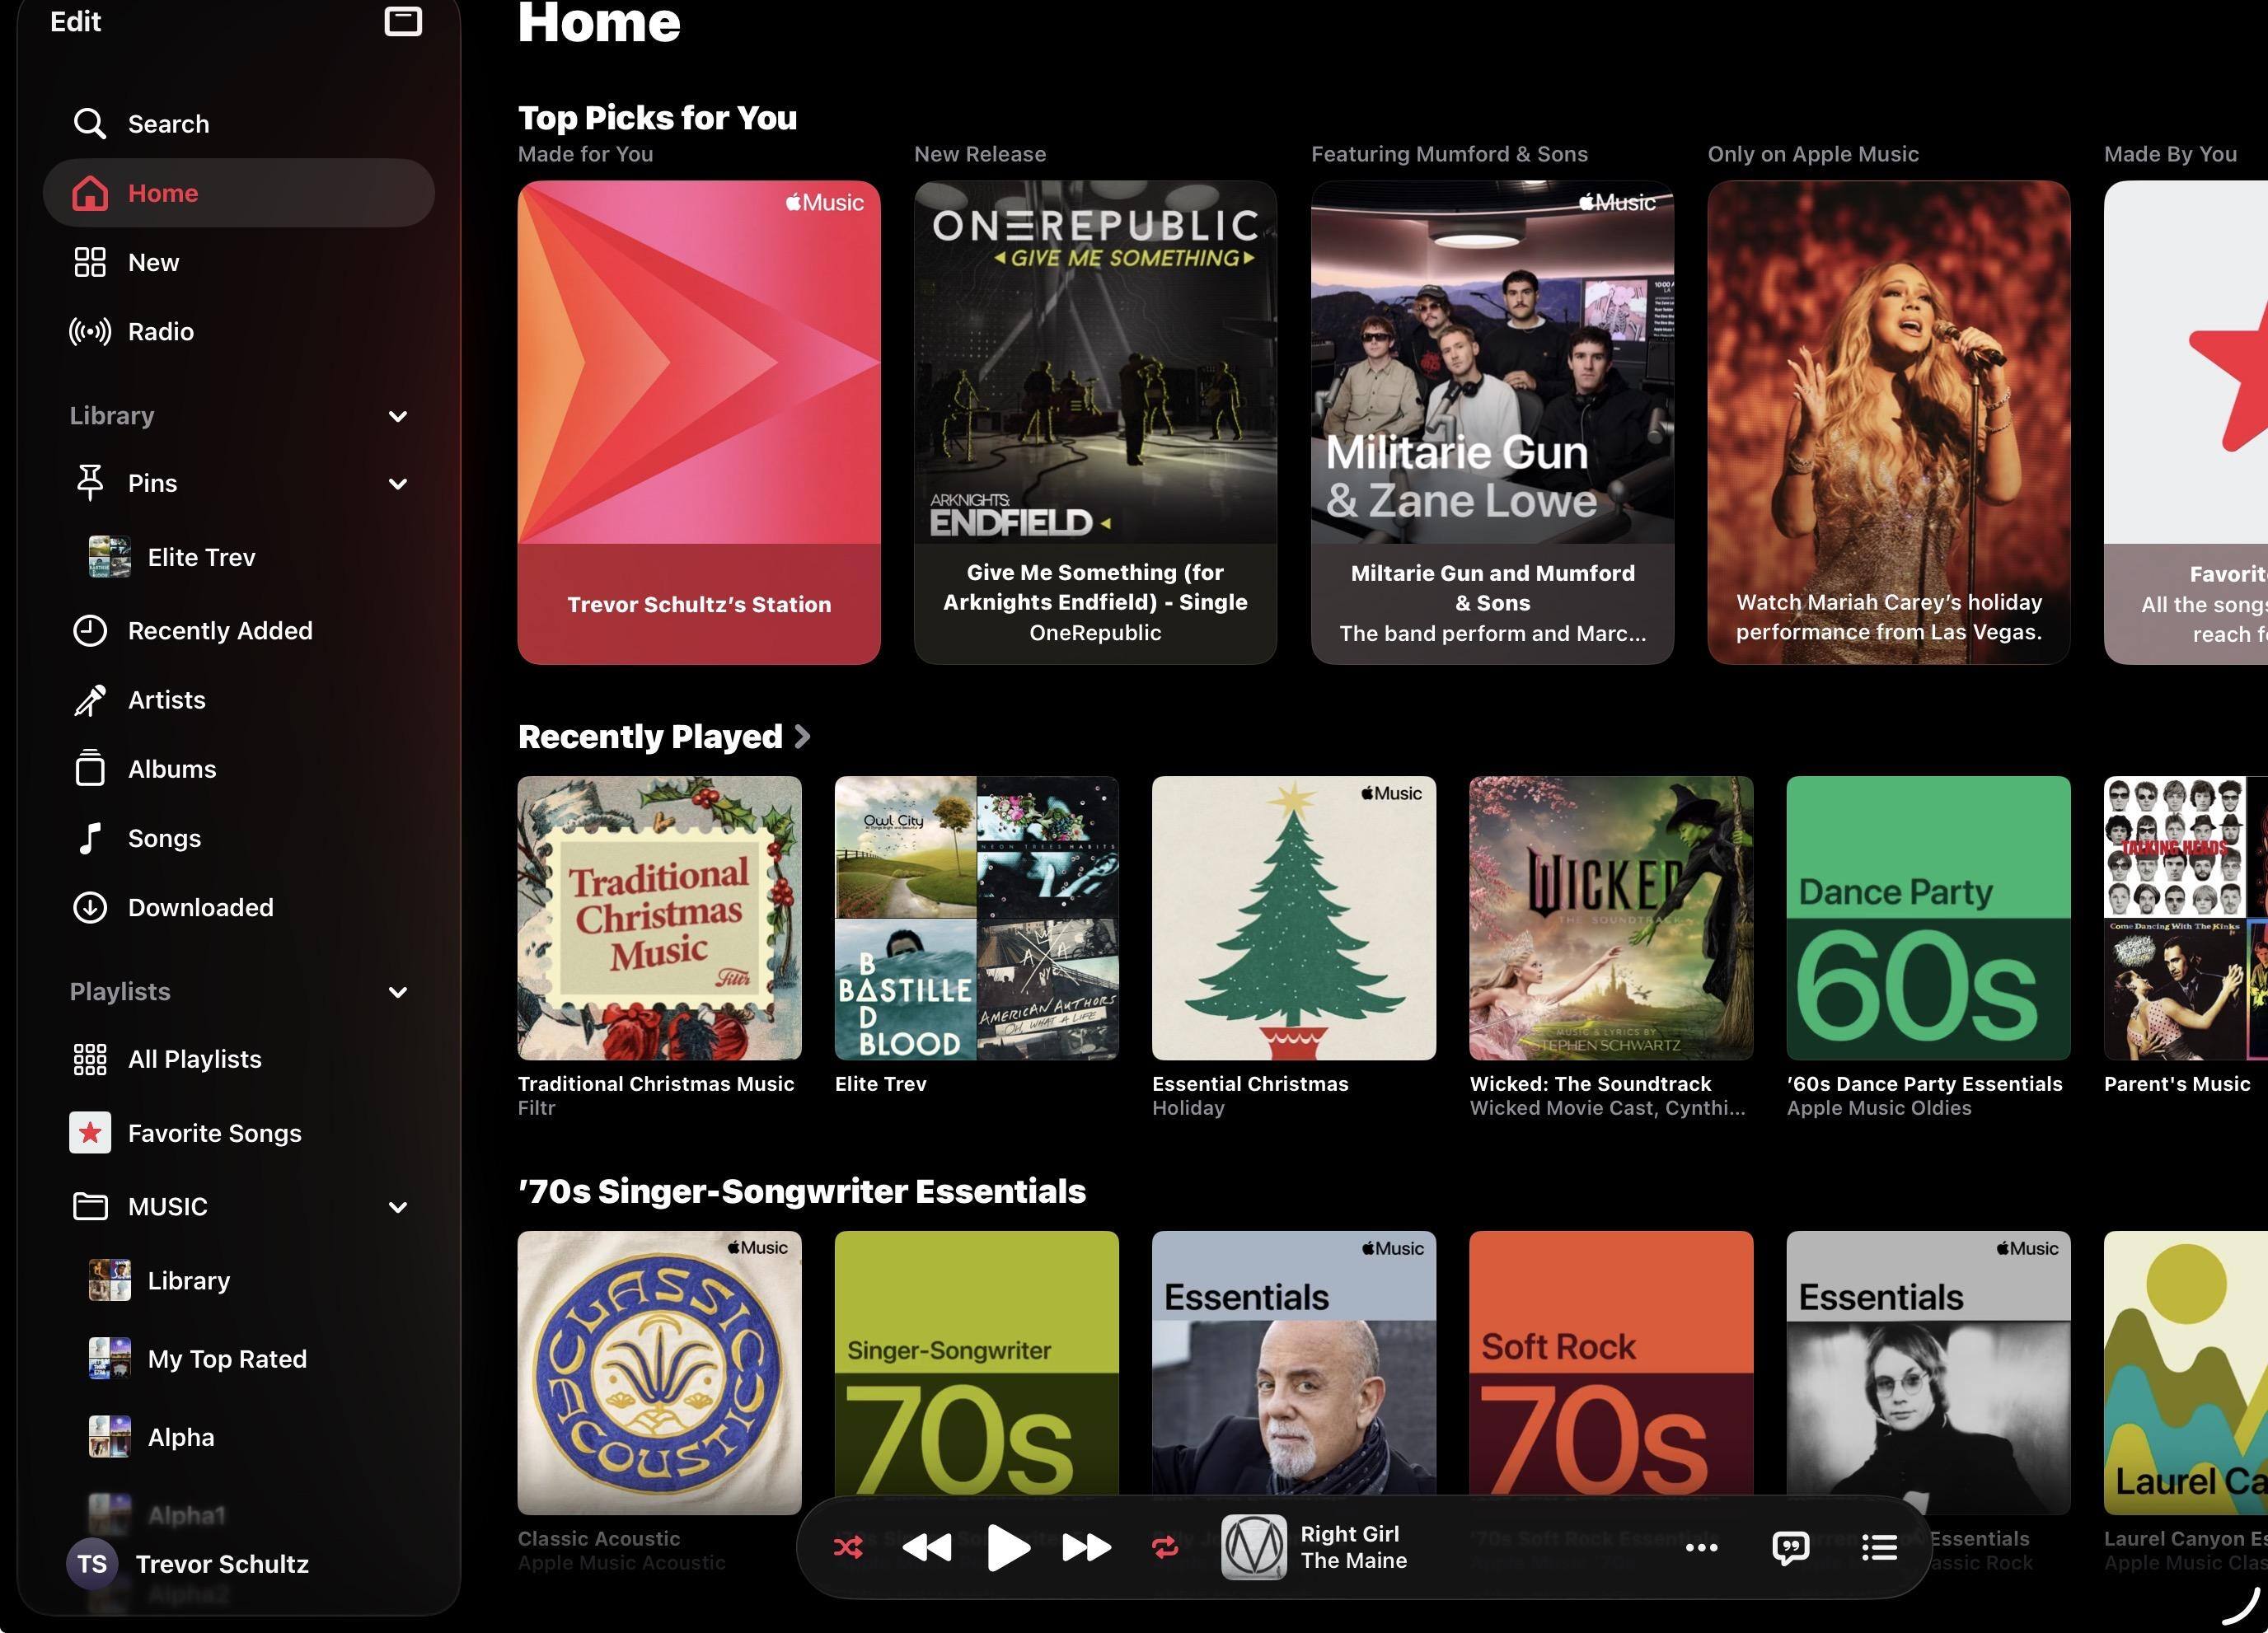Viewport: 2268px width, 1633px height.
Task: Open Recently Added in the sidebar
Action: 220,630
